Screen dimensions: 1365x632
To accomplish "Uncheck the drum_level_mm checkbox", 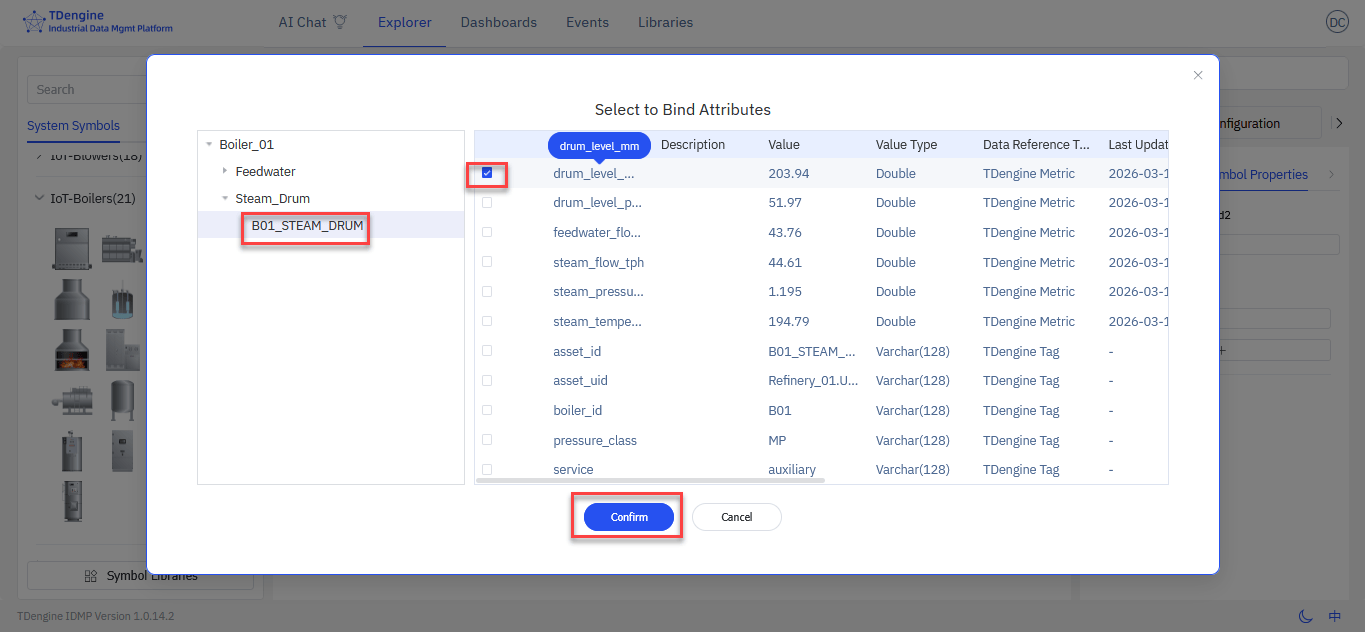I will 487,173.
